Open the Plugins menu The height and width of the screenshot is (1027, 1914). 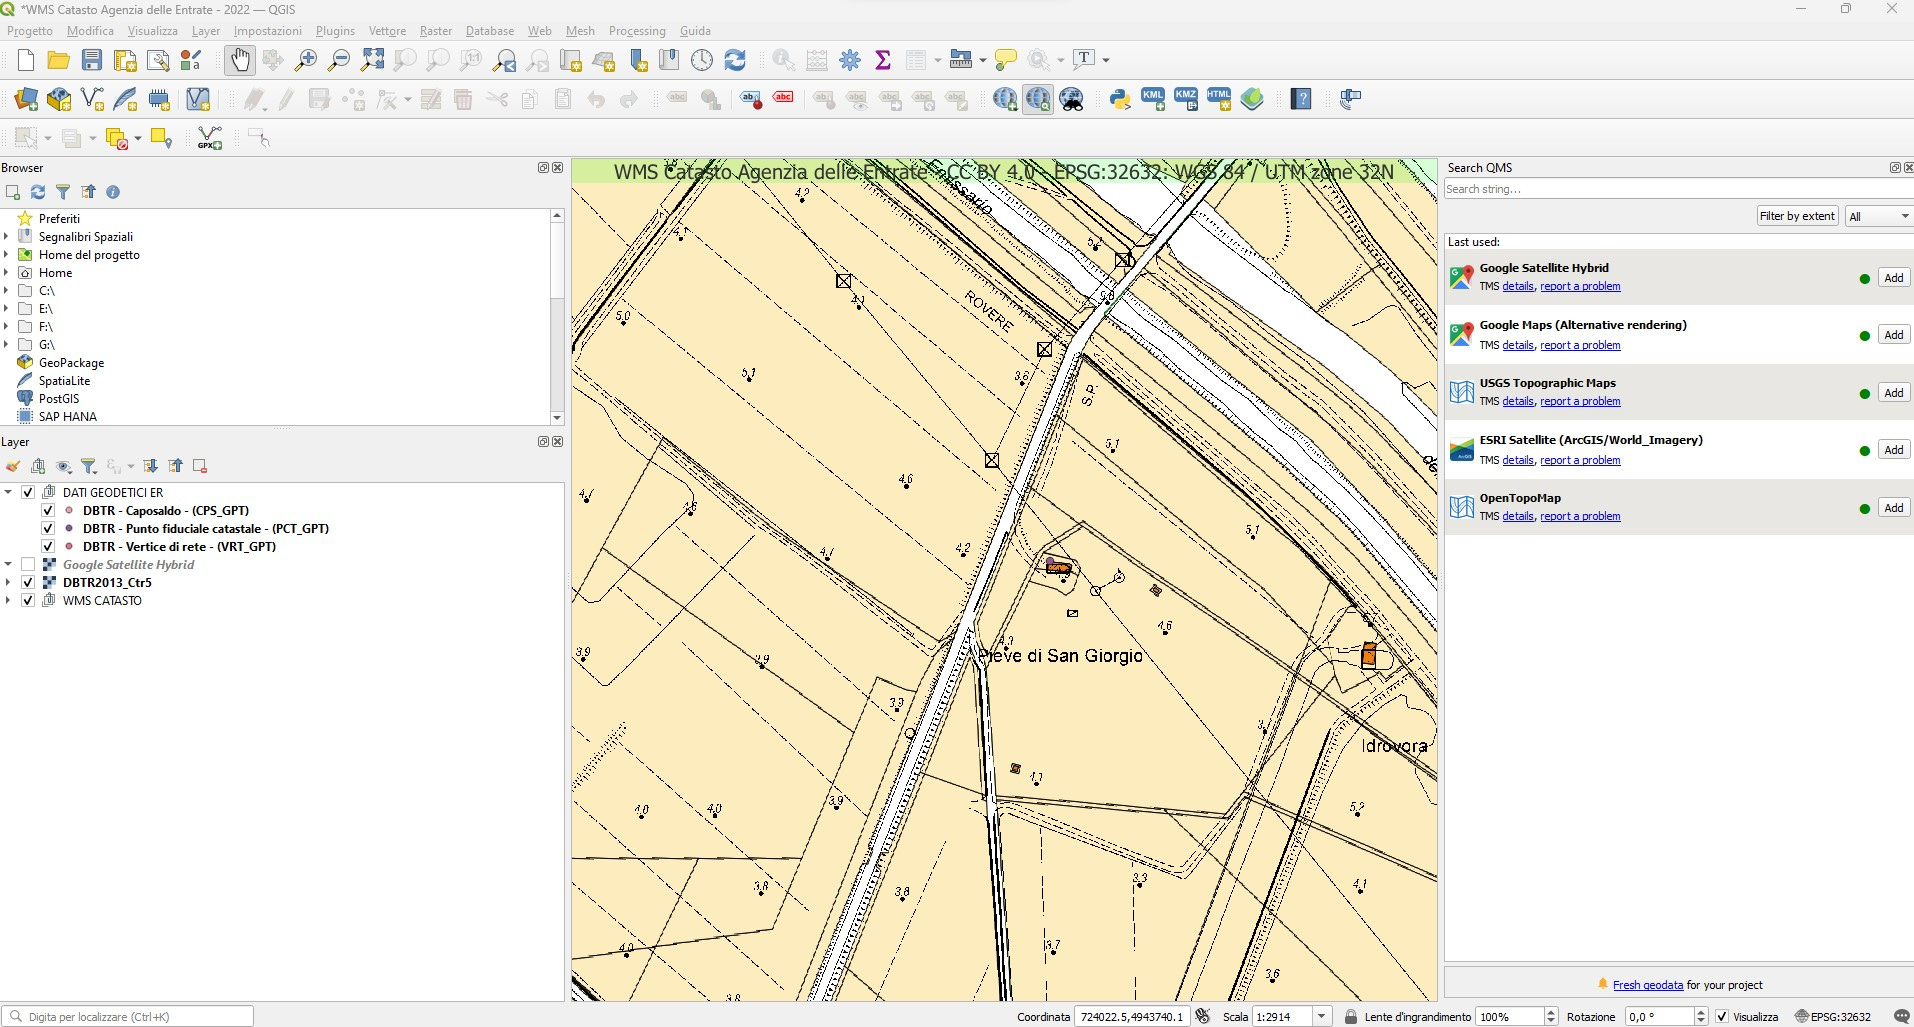(x=335, y=31)
